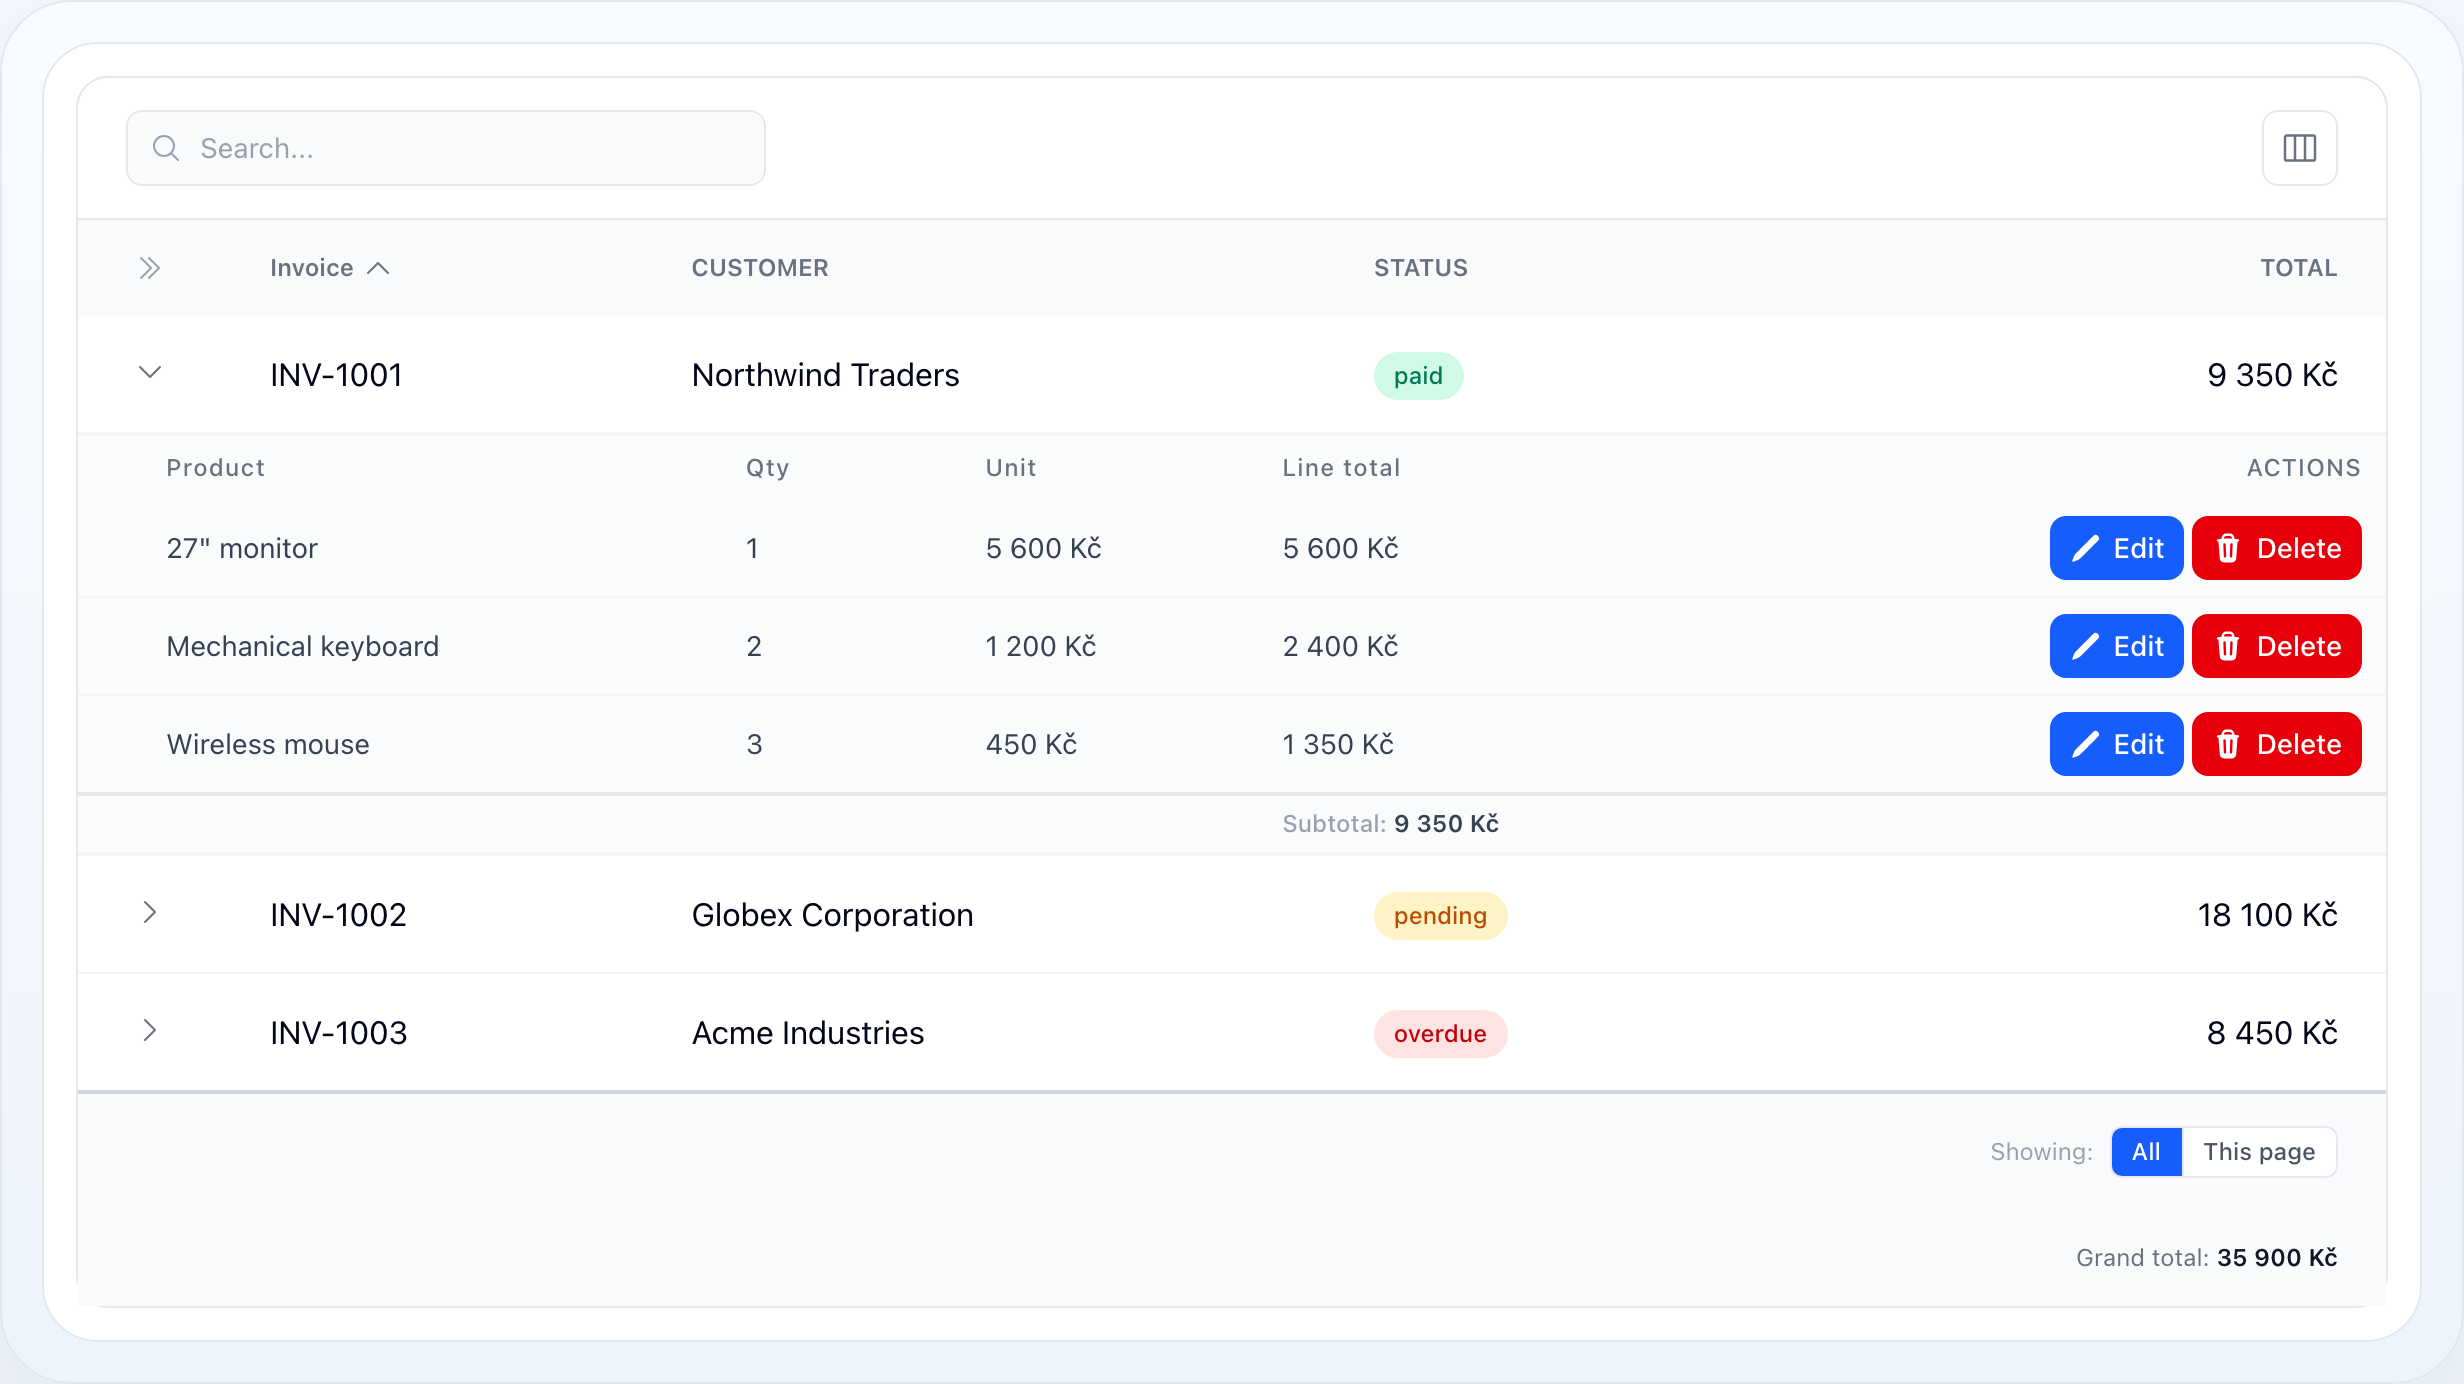Edit the Mechanical keyboard line item
The width and height of the screenshot is (2464, 1384).
(x=2117, y=646)
